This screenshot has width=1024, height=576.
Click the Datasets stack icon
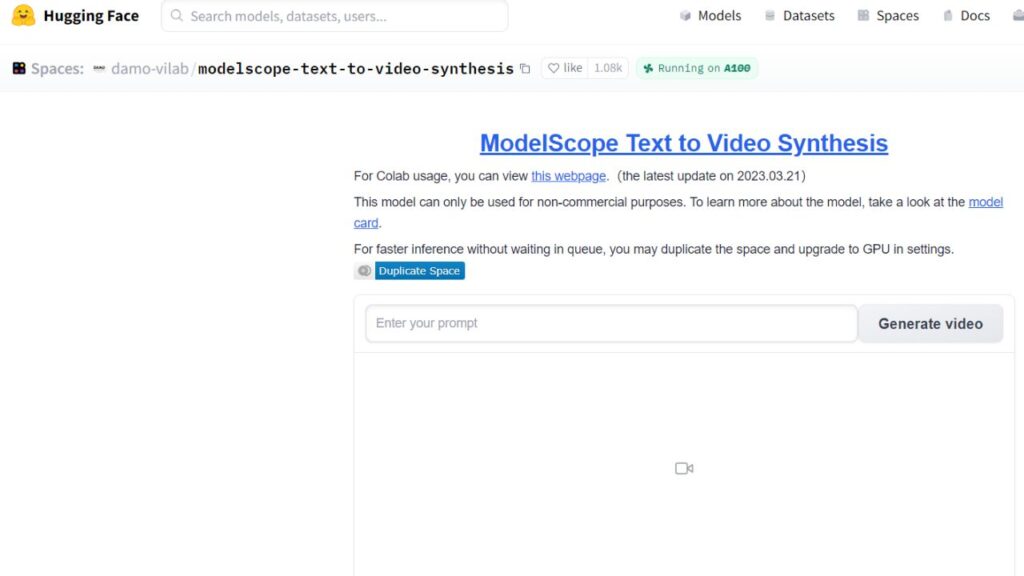(x=770, y=16)
